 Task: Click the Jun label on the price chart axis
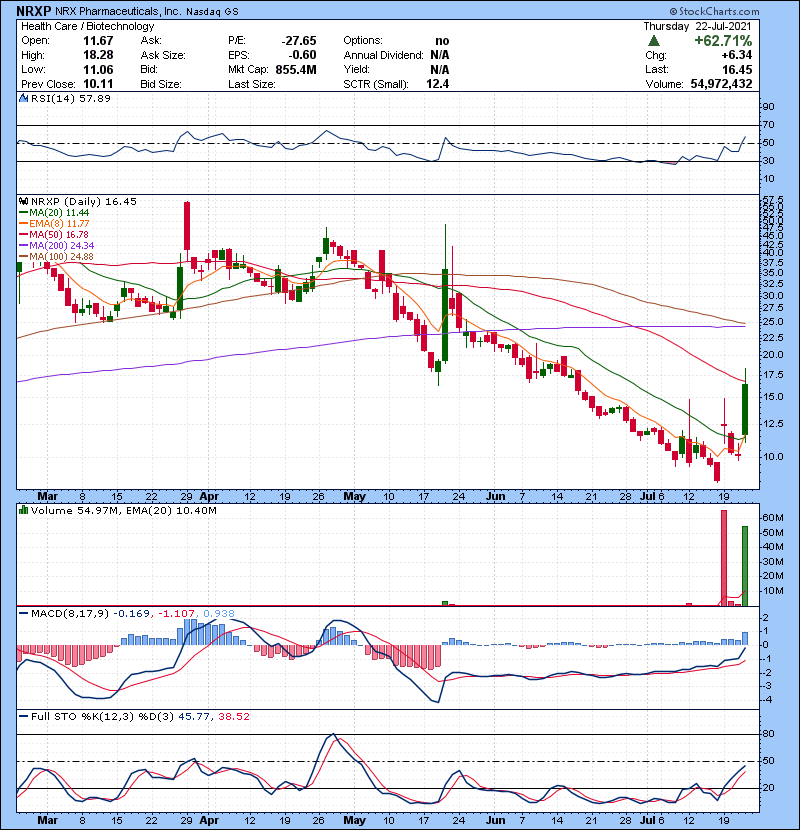pyautogui.click(x=496, y=497)
